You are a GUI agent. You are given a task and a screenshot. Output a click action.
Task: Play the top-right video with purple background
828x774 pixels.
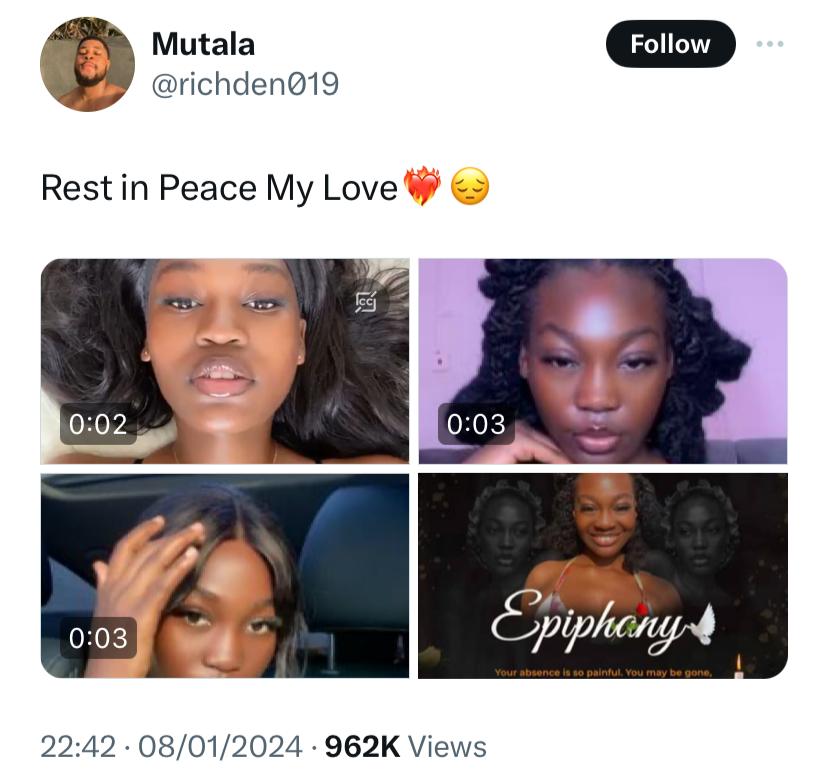pos(602,360)
